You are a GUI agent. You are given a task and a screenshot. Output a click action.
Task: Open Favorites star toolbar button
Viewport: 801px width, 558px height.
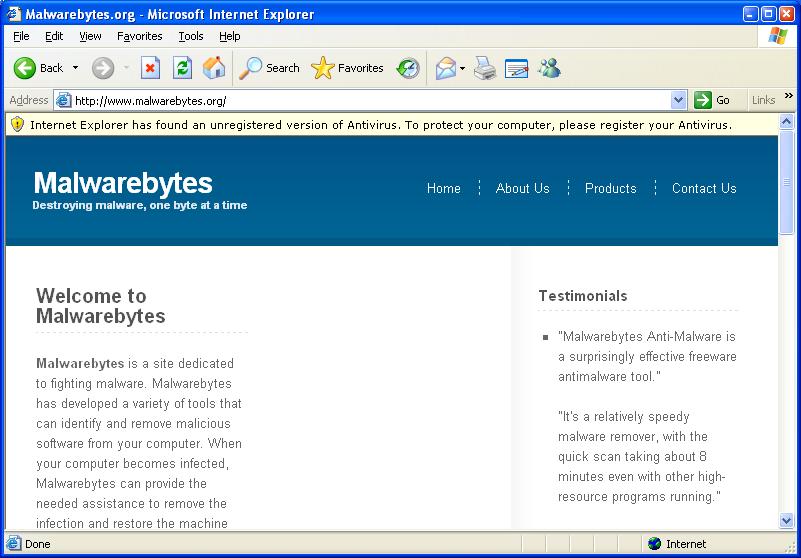[347, 68]
